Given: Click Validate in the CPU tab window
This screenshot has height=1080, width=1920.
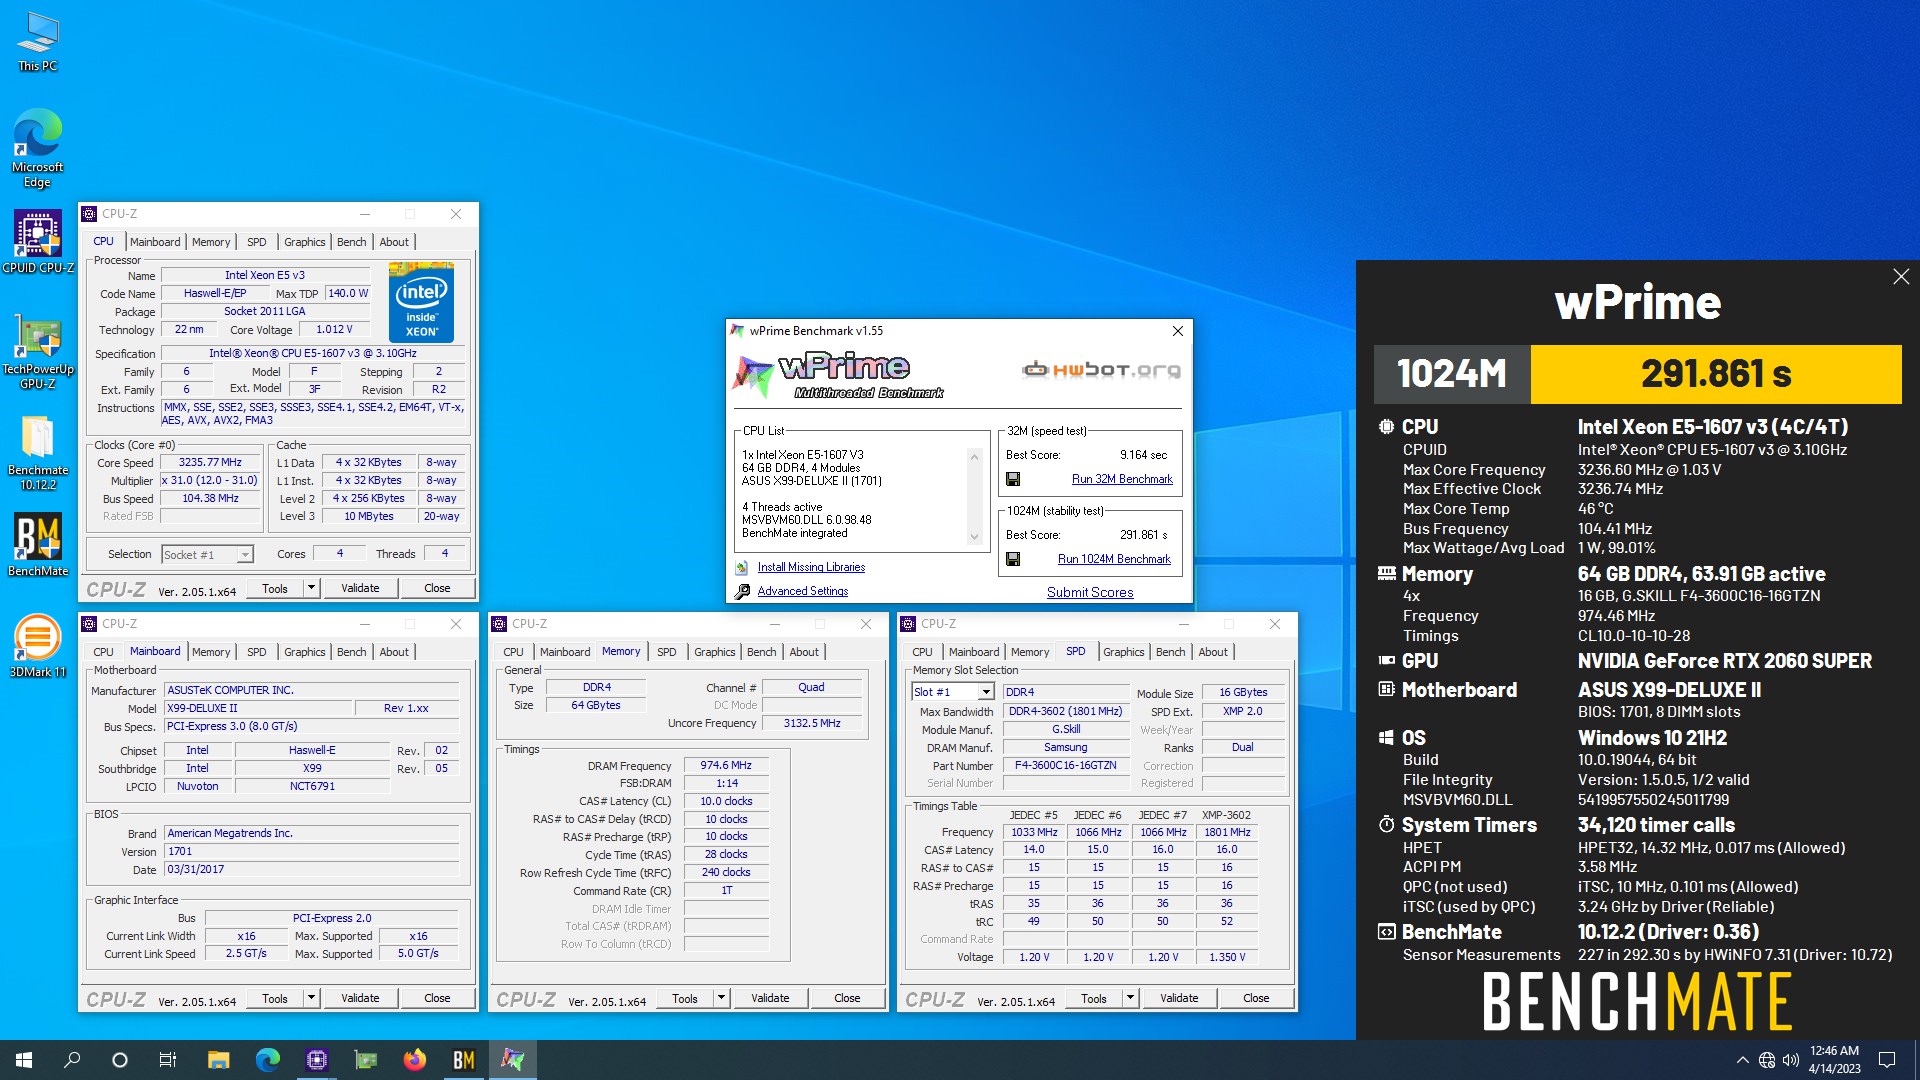Looking at the screenshot, I should [360, 588].
